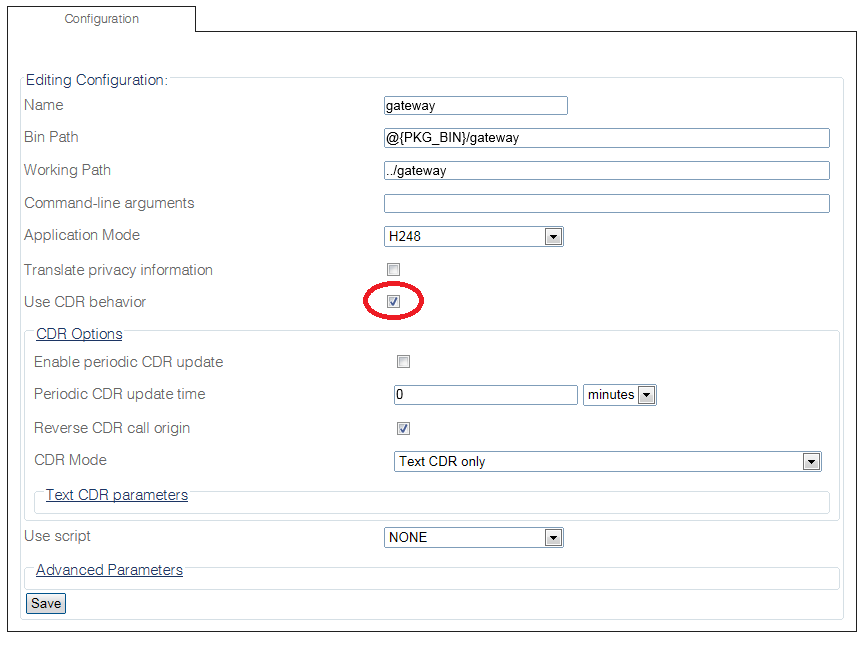The height and width of the screenshot is (650, 863).
Task: Toggle the Use CDR behavior checkbox
Action: coord(394,301)
